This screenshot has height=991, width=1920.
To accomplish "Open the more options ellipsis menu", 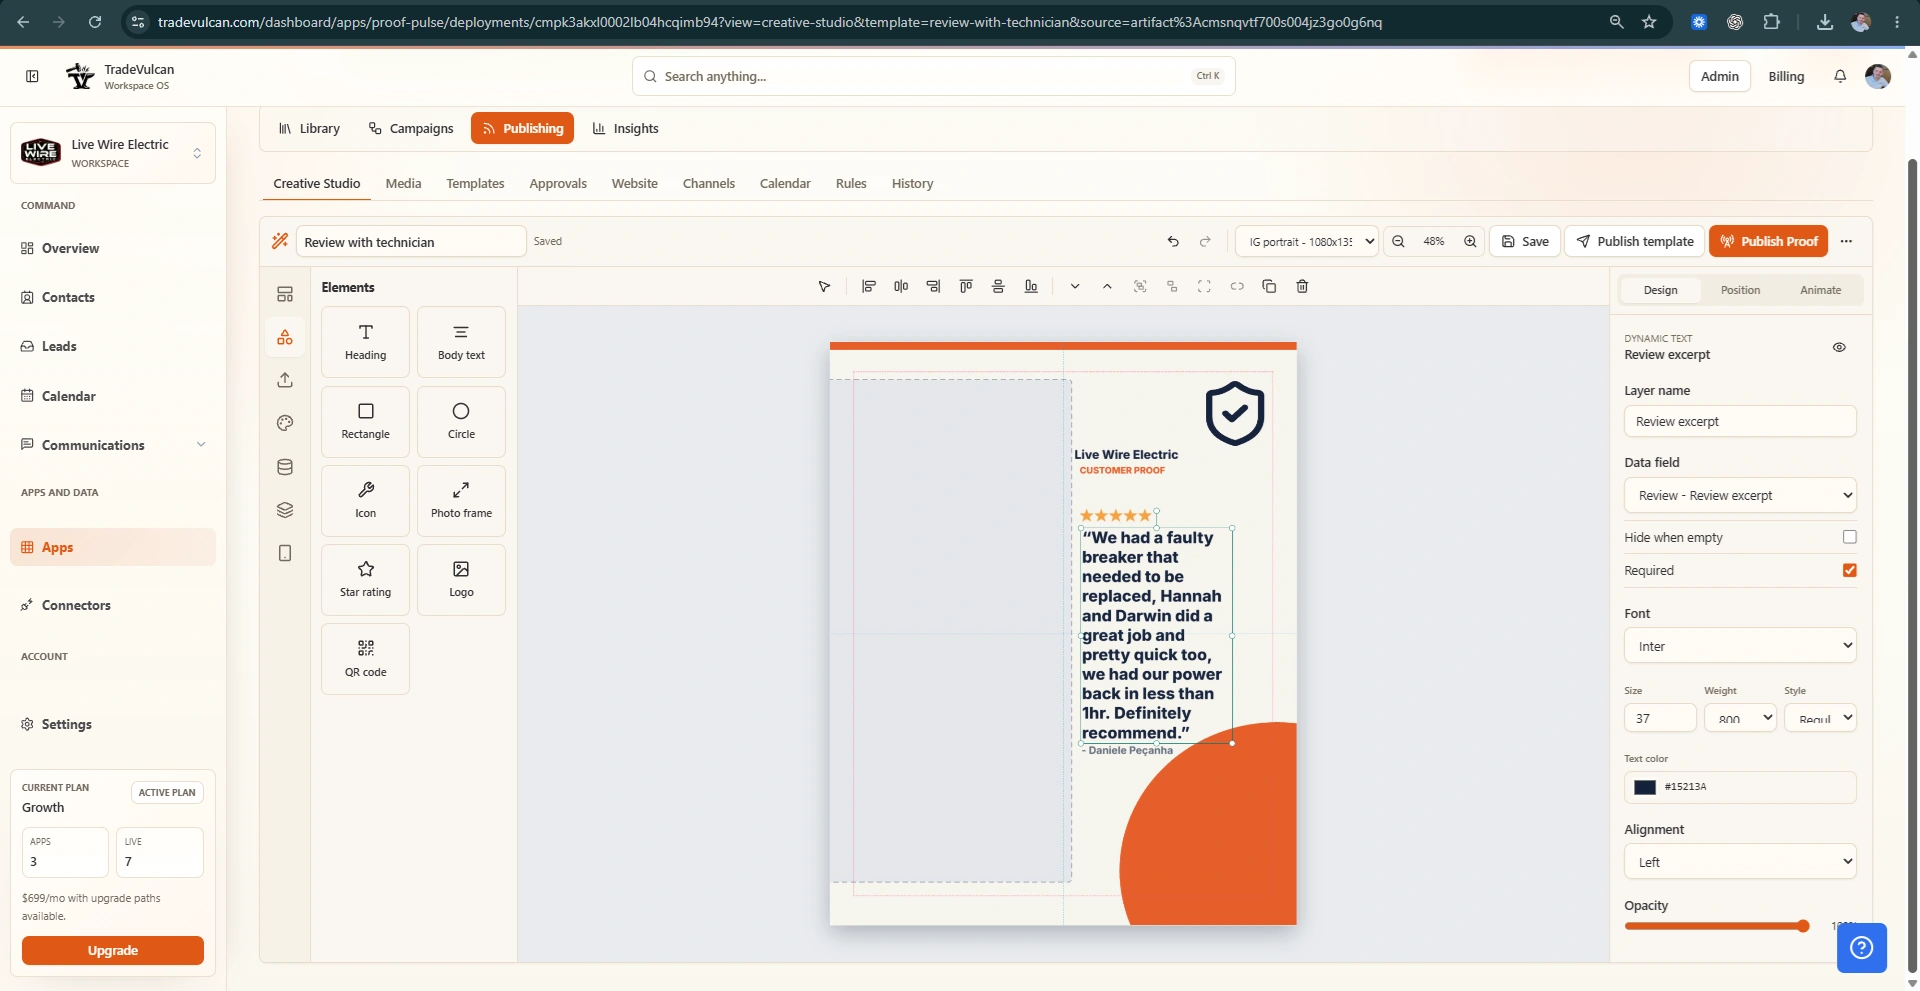I will pos(1846,241).
